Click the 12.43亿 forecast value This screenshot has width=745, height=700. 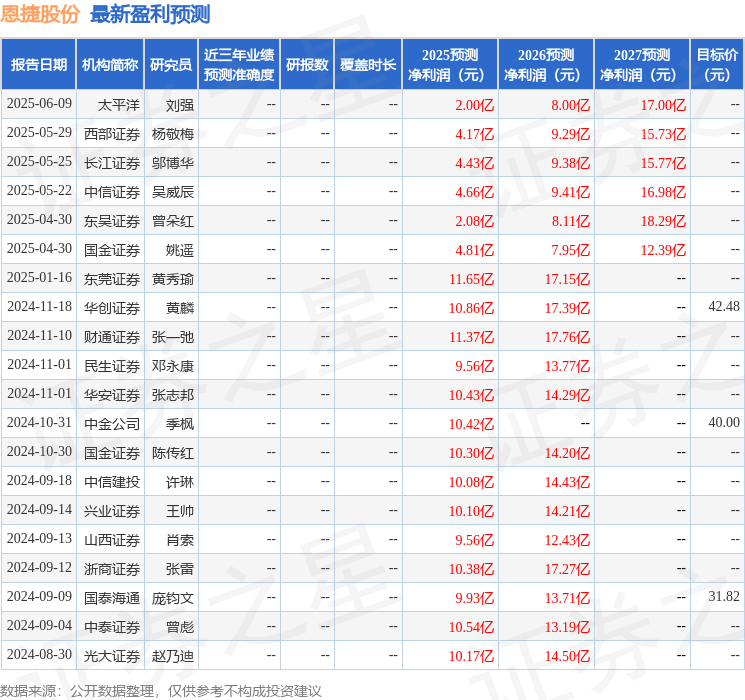[567, 539]
